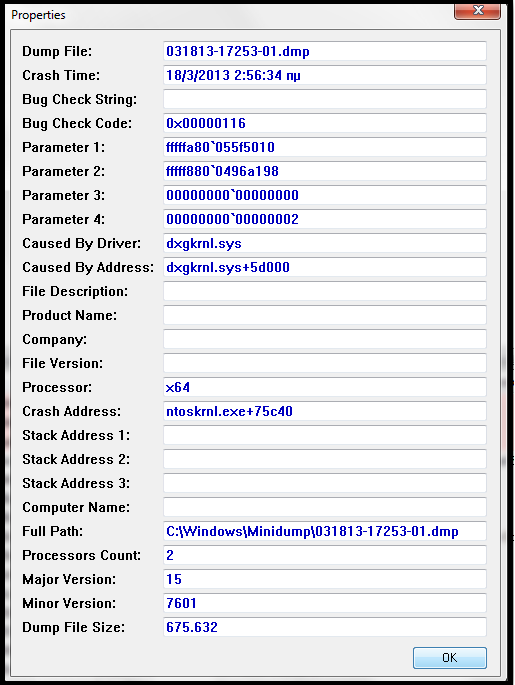Focus the empty File Description field
The image size is (515, 685).
pyautogui.click(x=325, y=291)
